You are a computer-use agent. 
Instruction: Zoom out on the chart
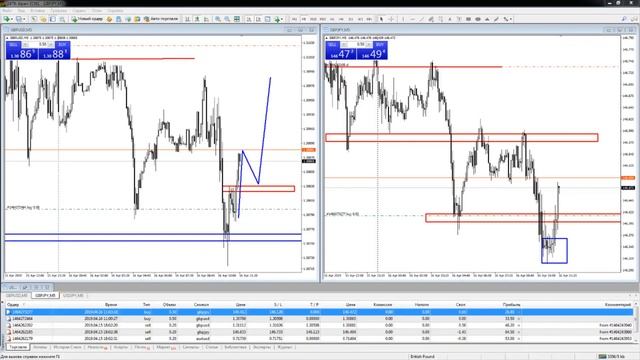[x=227, y=19]
